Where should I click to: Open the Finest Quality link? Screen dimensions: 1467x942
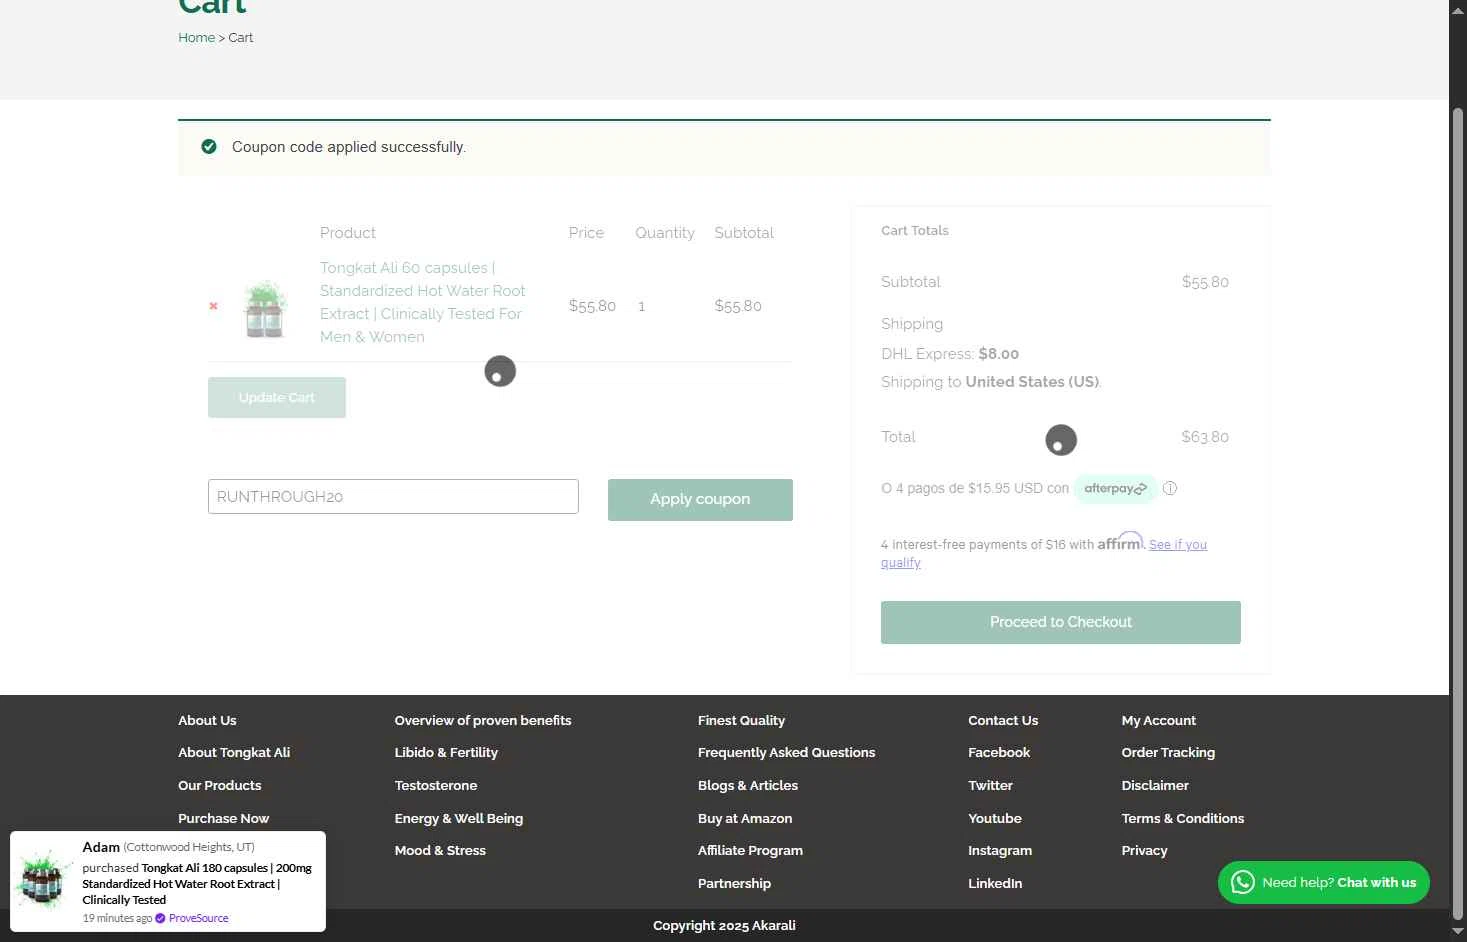coord(741,720)
